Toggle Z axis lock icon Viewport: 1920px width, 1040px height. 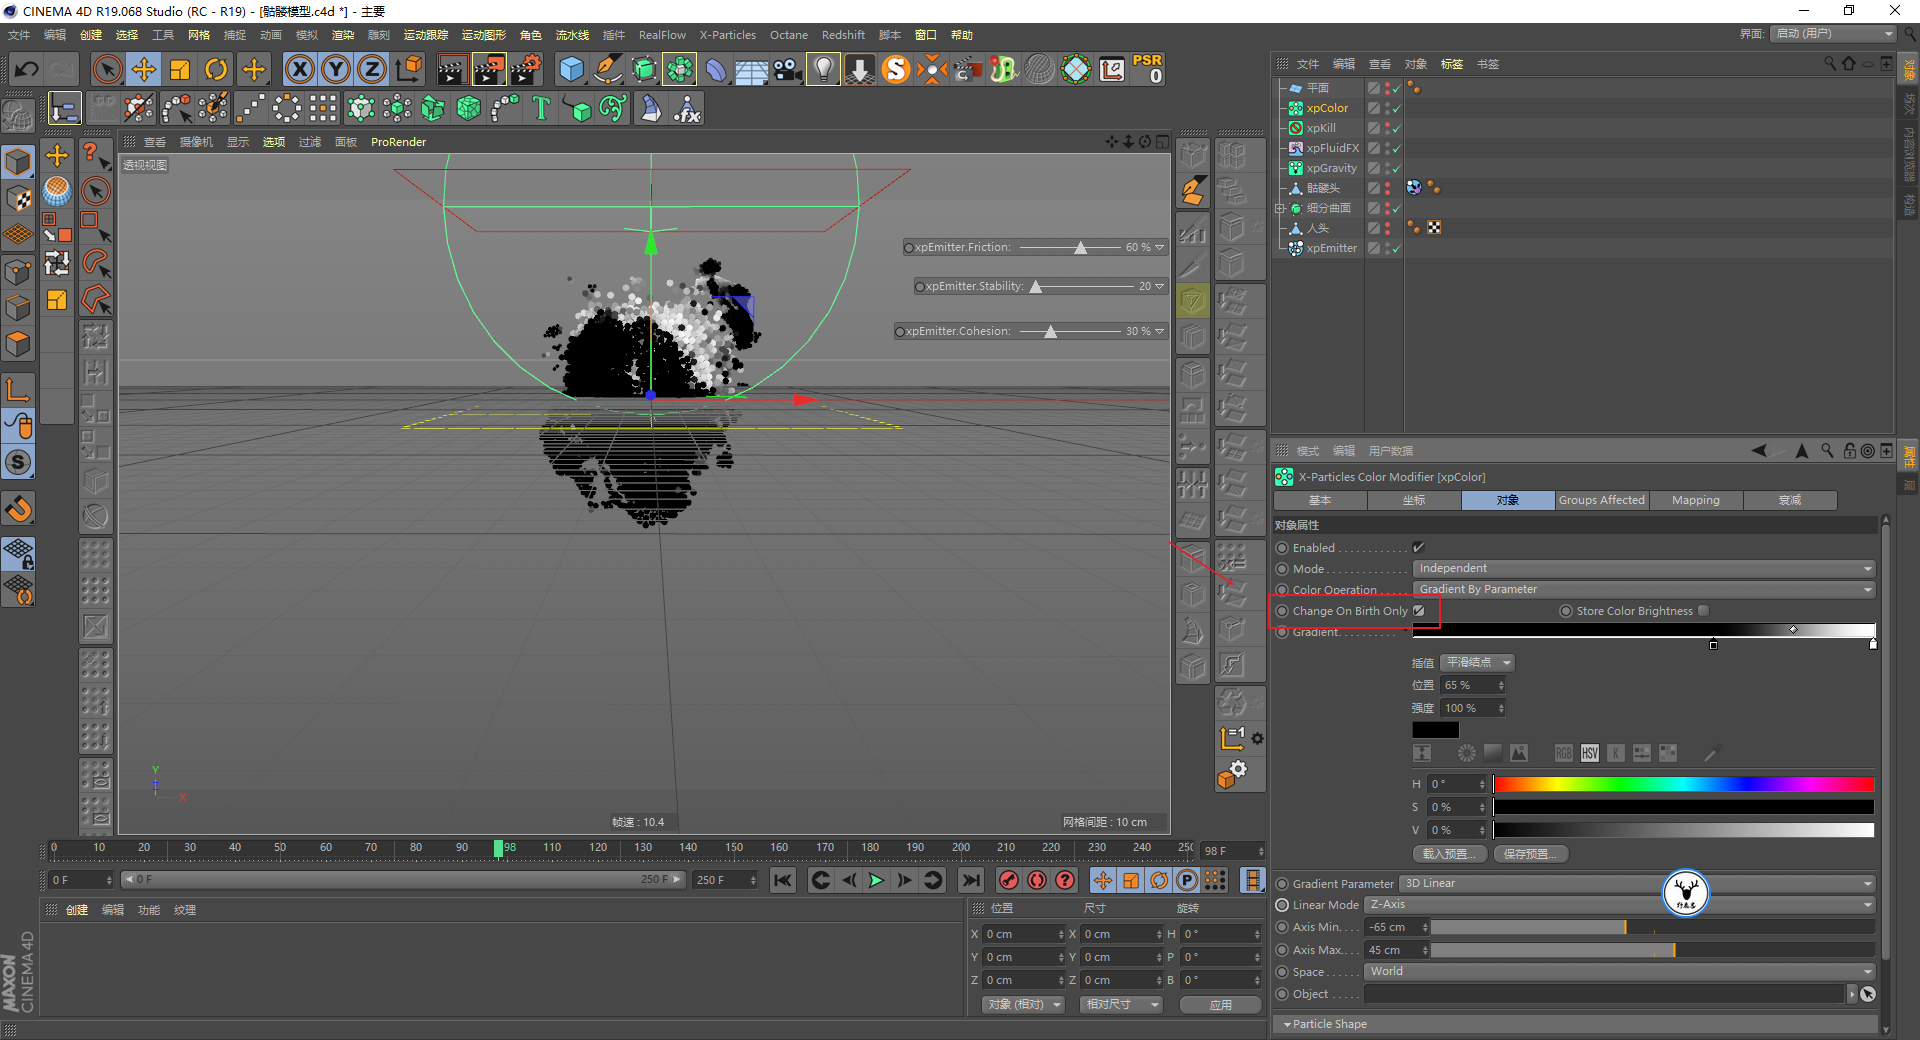click(x=372, y=69)
